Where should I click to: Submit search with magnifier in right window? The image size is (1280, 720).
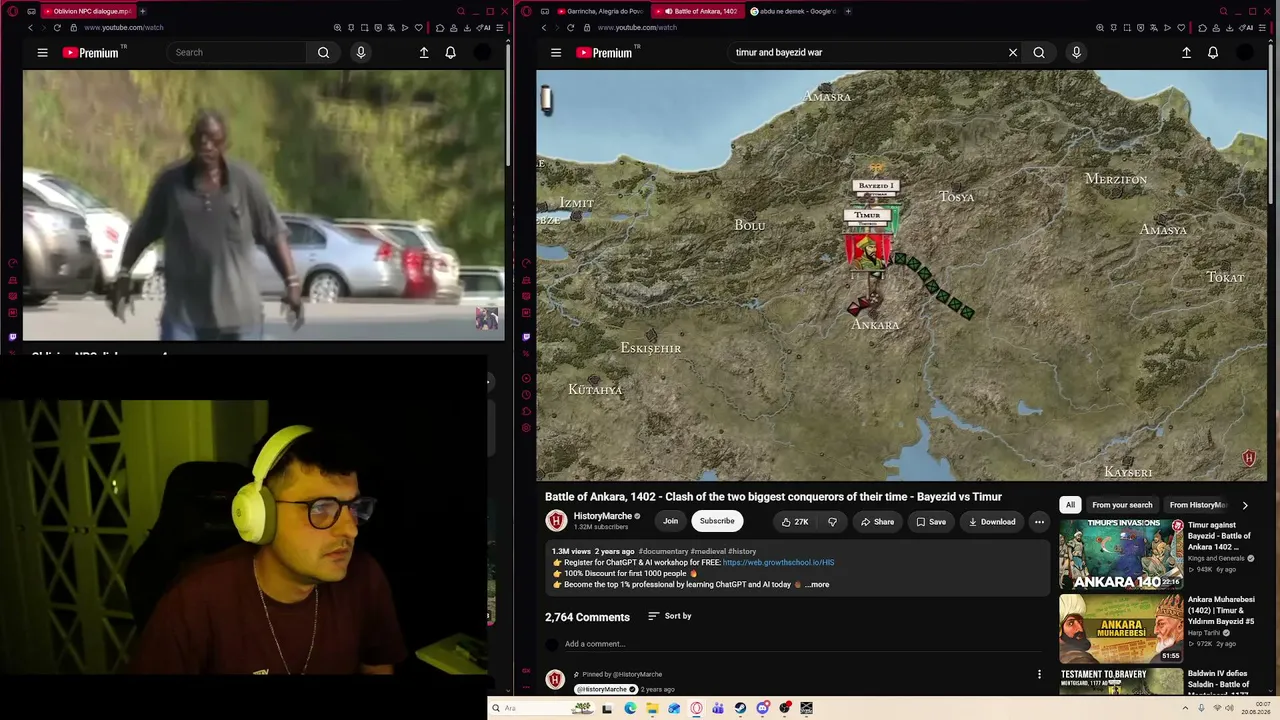1039,53
